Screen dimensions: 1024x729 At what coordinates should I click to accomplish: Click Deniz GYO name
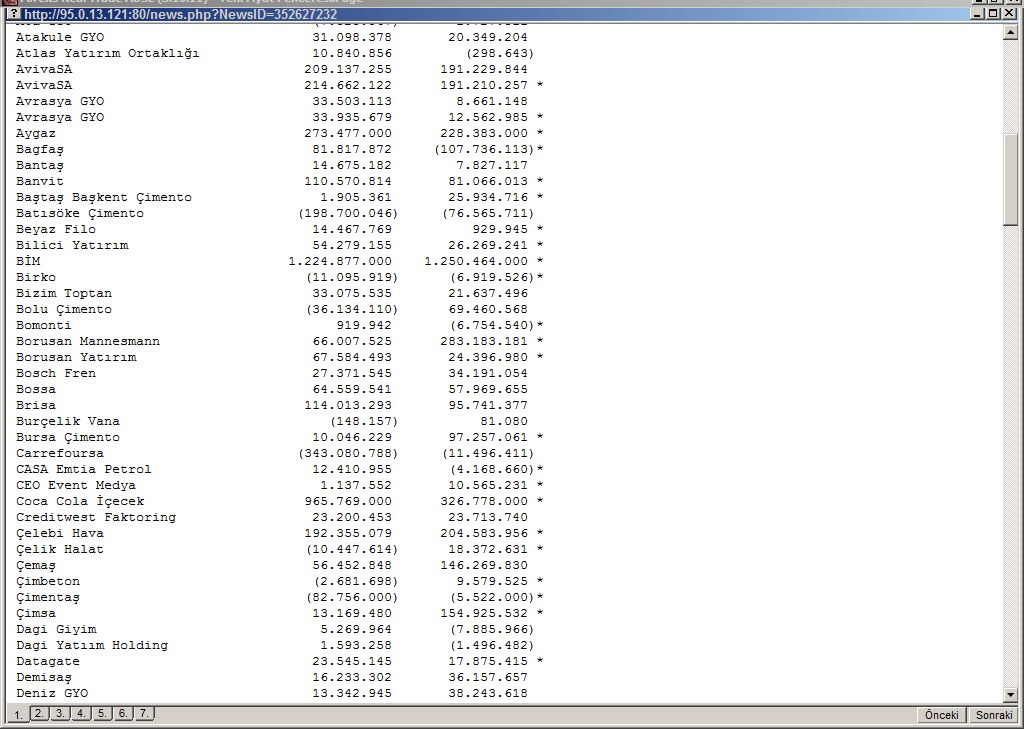(52, 694)
